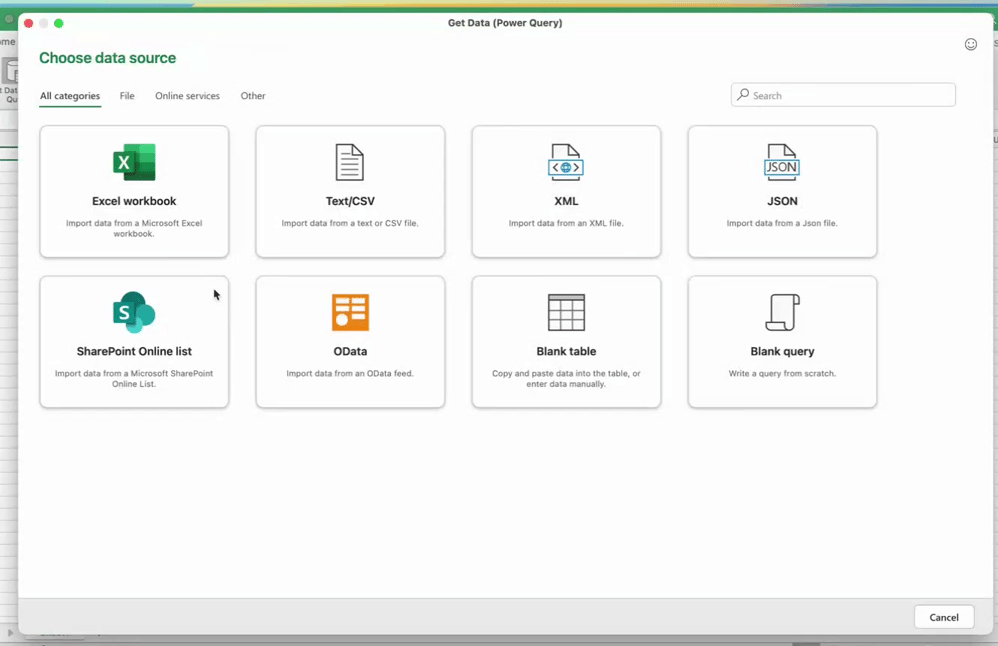
Task: Switch to the All categories tab
Action: [70, 96]
